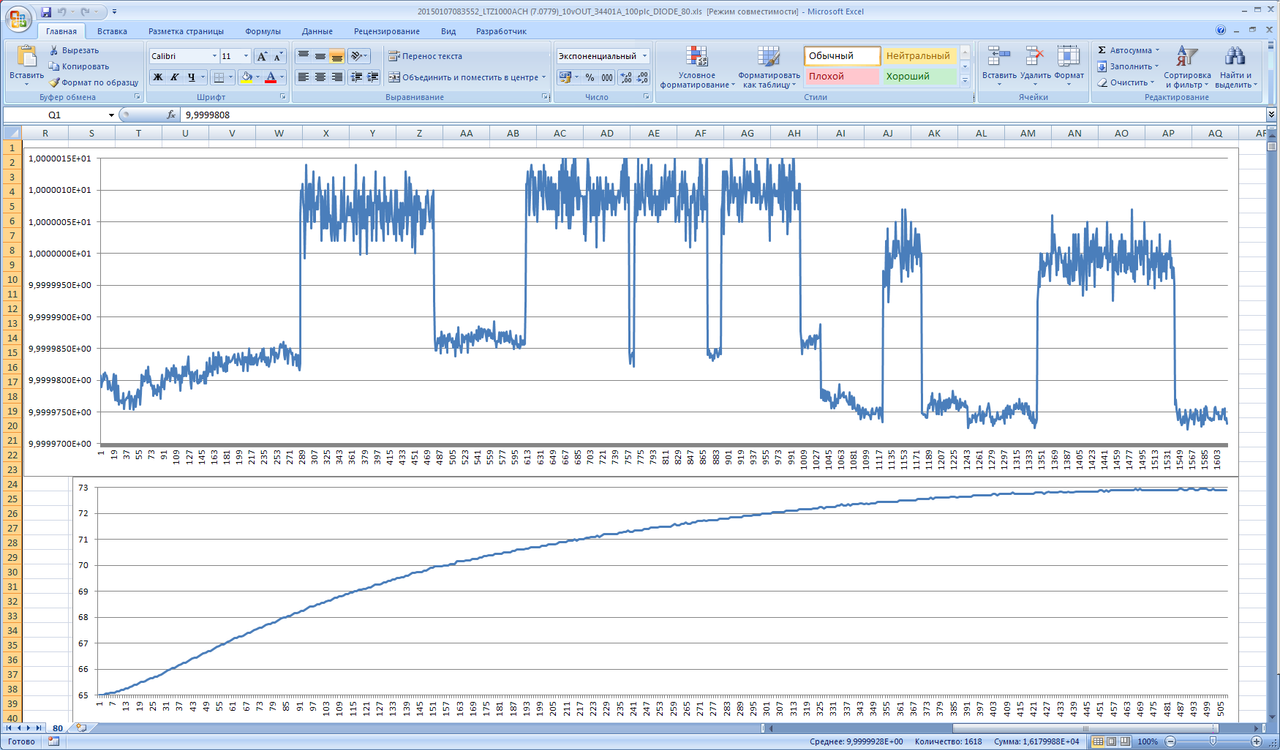
Task: Apply the Хороший cell style
Action: 919,76
